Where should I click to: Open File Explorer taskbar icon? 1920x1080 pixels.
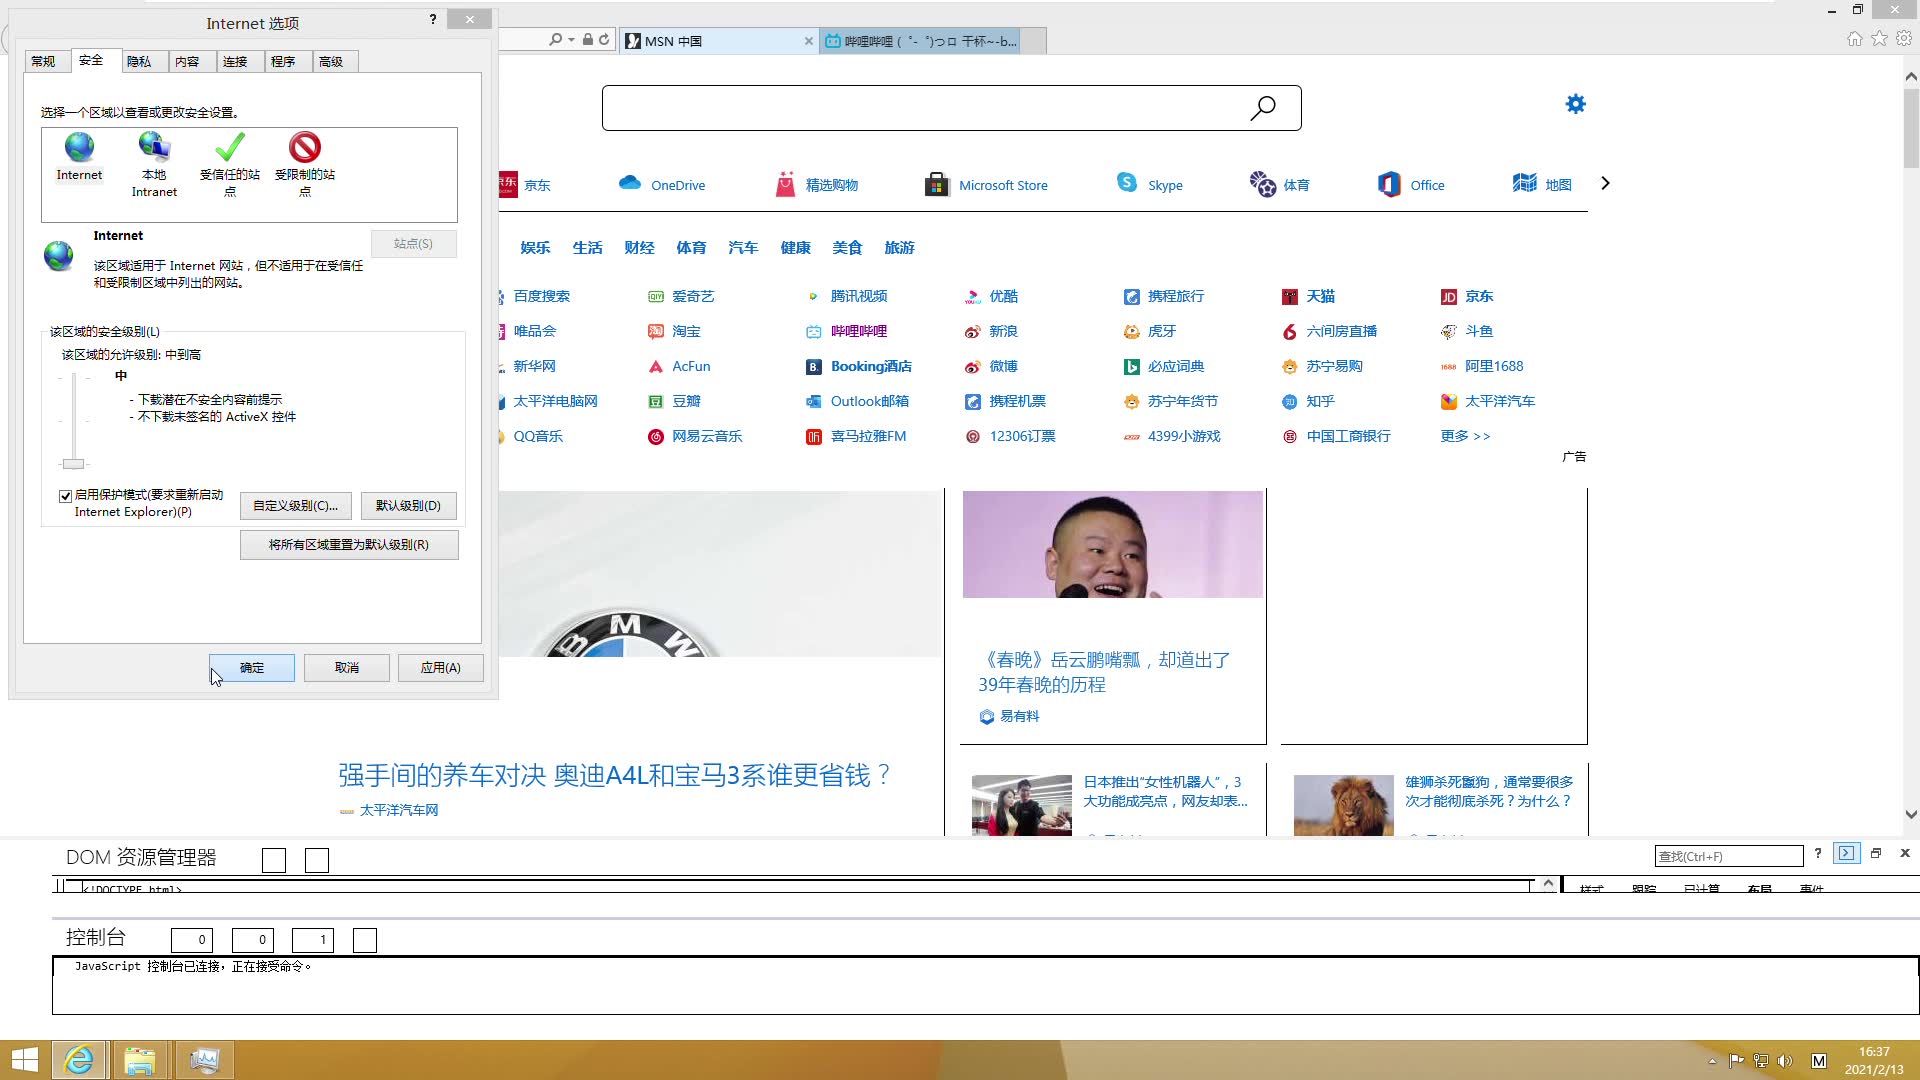[x=140, y=1060]
